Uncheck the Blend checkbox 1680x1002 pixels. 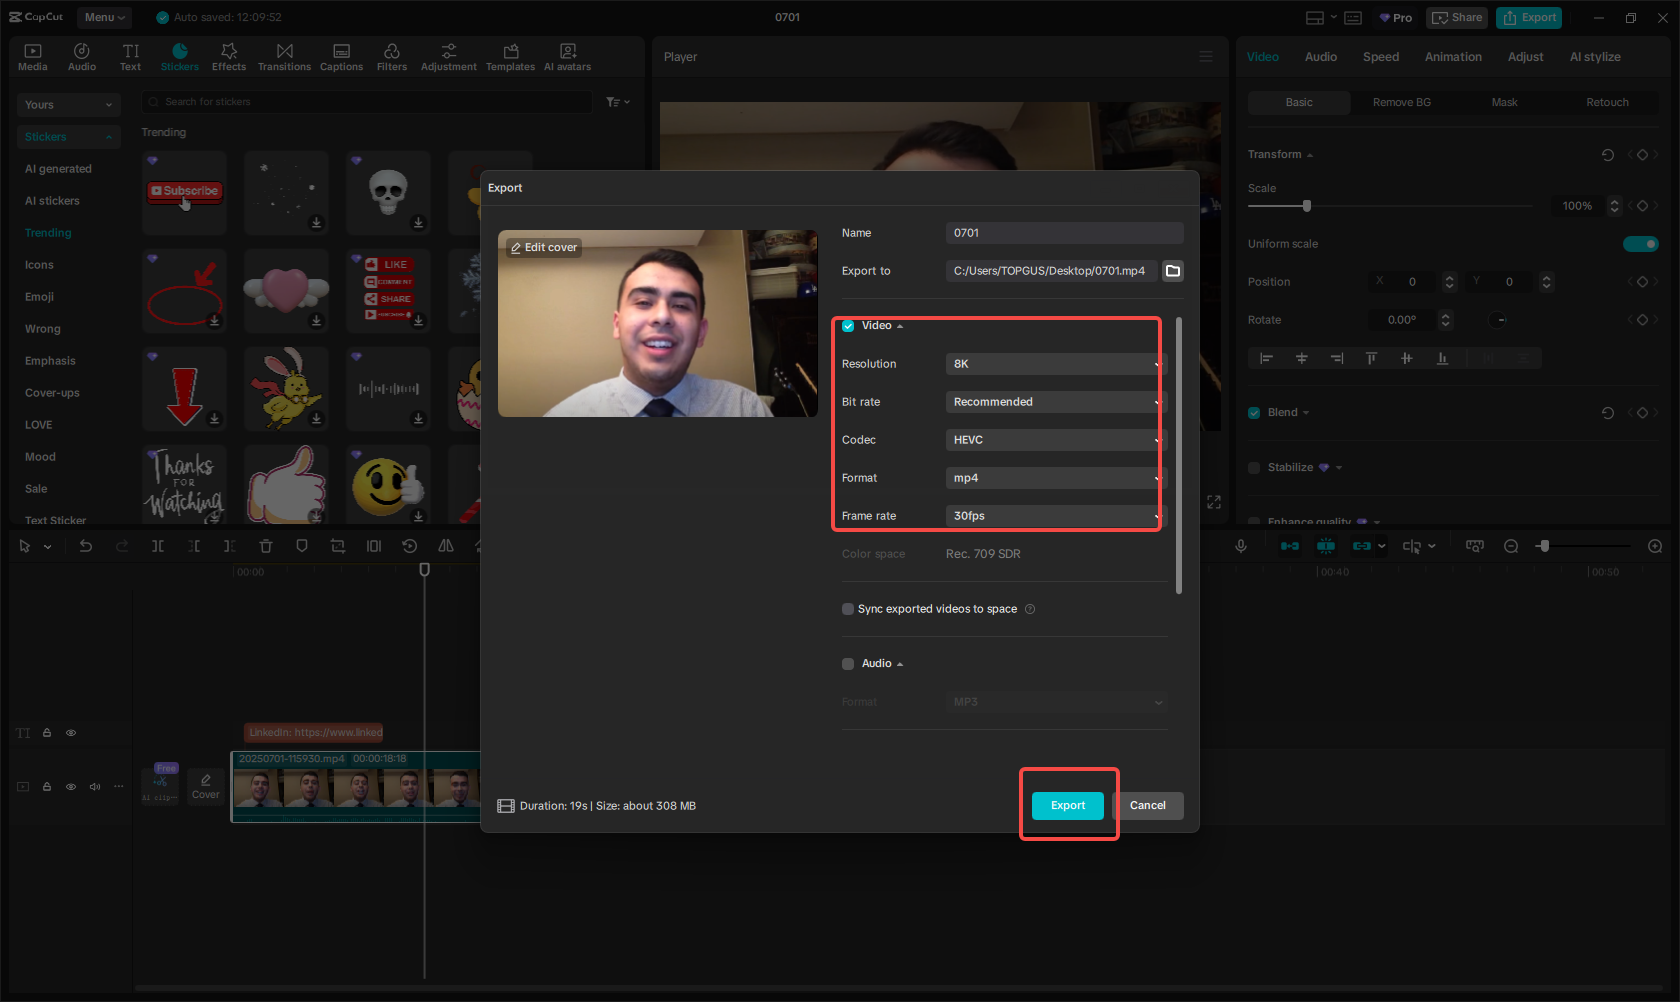click(x=1254, y=413)
